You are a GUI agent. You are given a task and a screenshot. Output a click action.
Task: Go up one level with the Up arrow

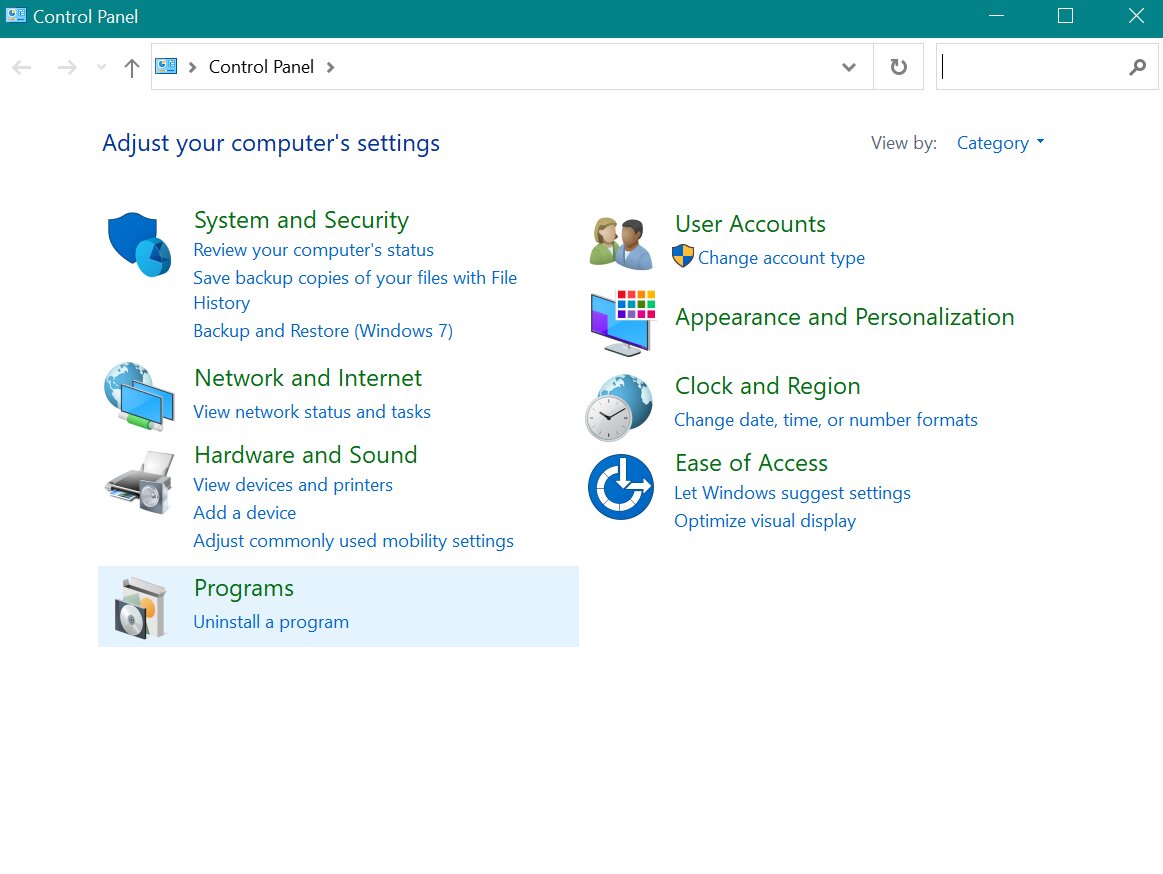[x=132, y=68]
